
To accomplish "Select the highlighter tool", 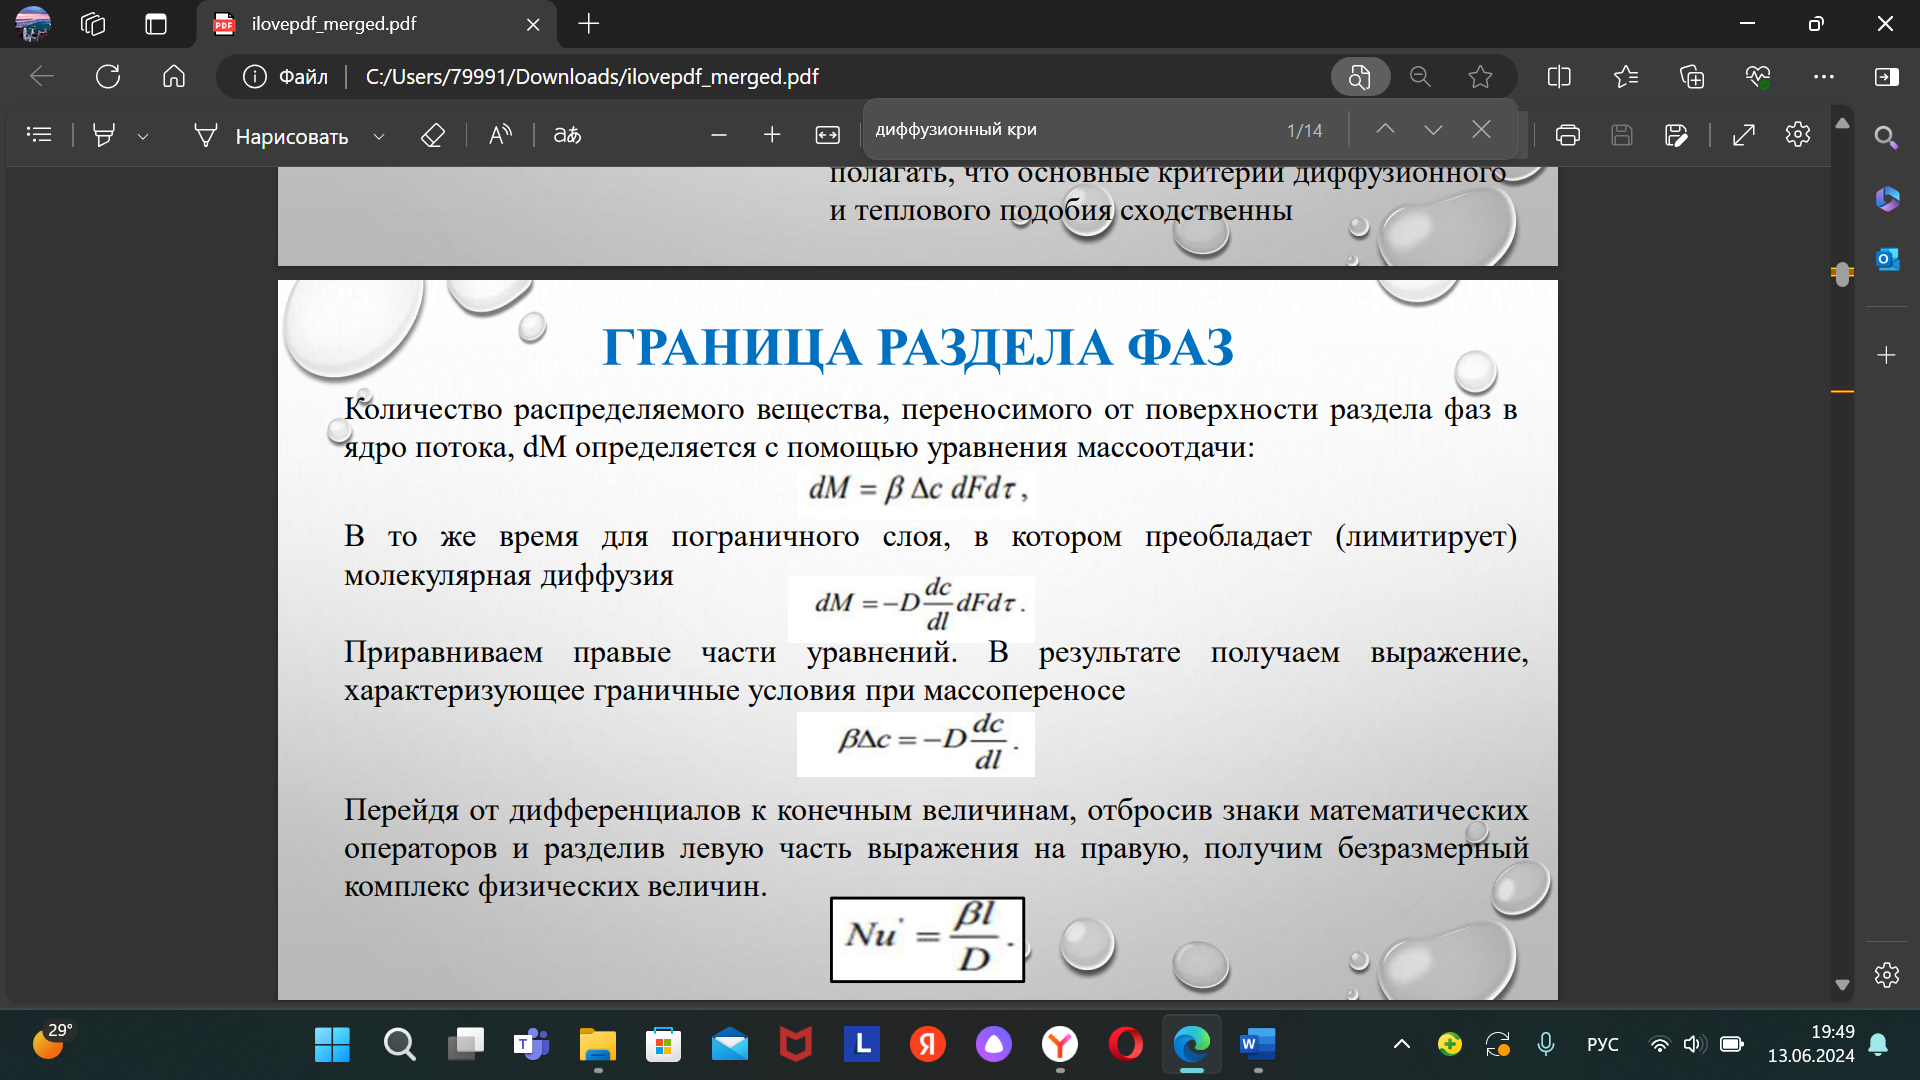I will coord(104,135).
